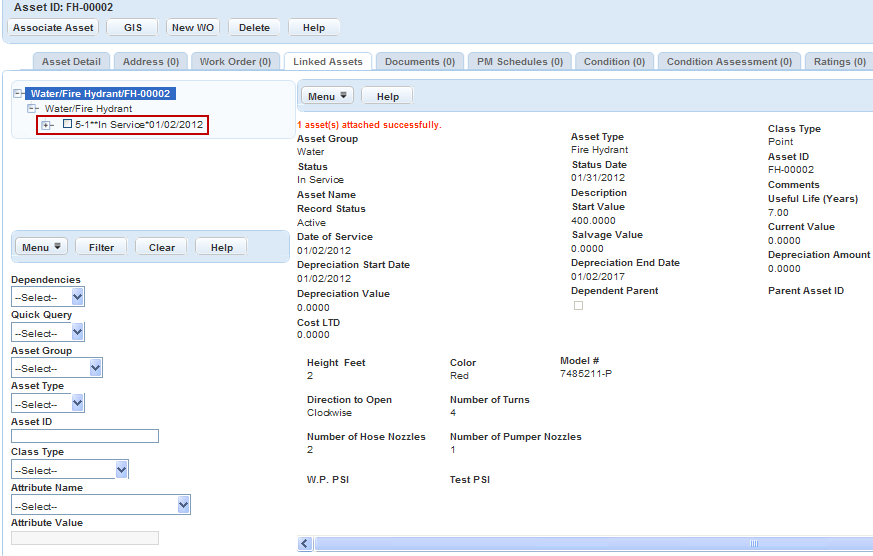Open the Menu dropdown in details panel

(328, 97)
